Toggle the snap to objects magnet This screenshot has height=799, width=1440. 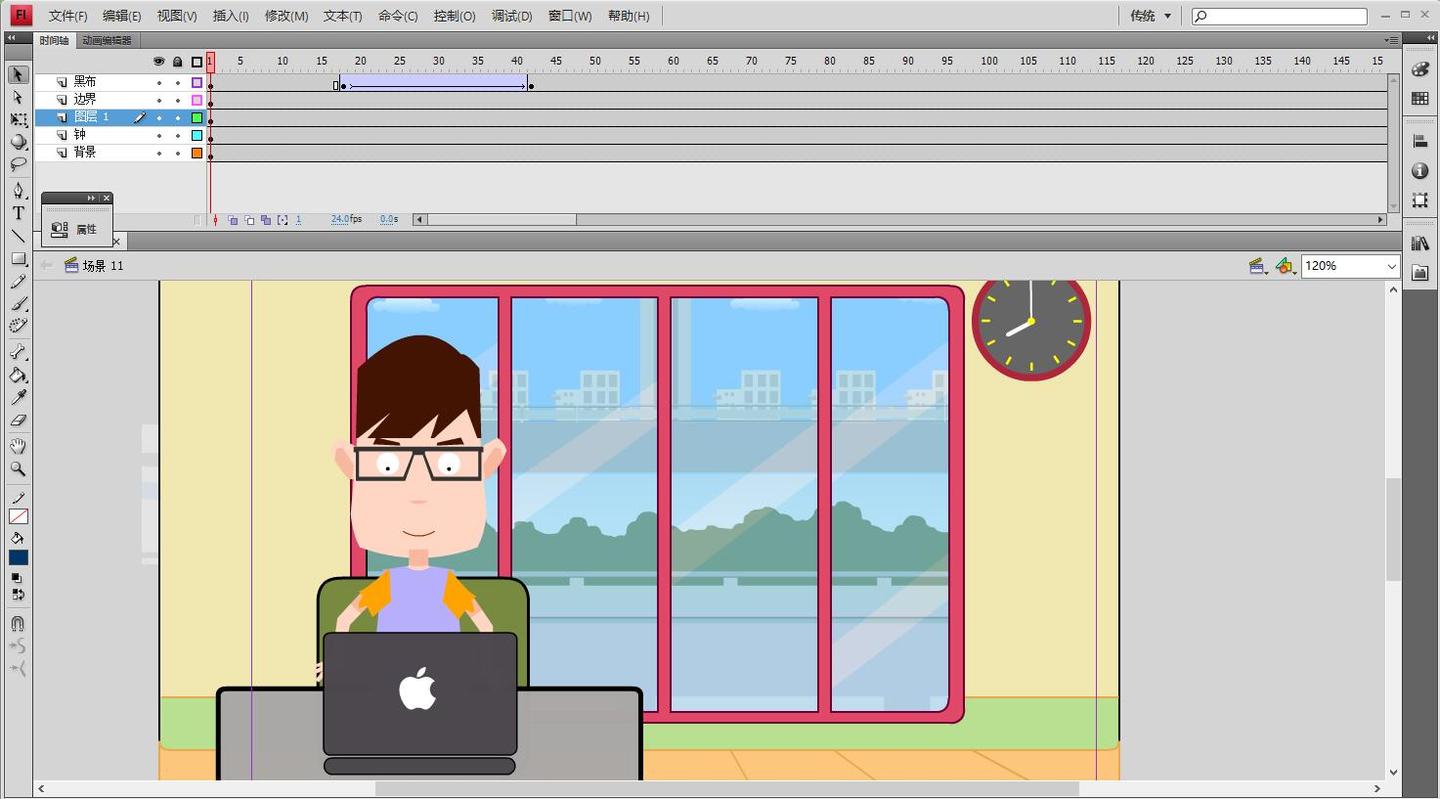coord(18,623)
